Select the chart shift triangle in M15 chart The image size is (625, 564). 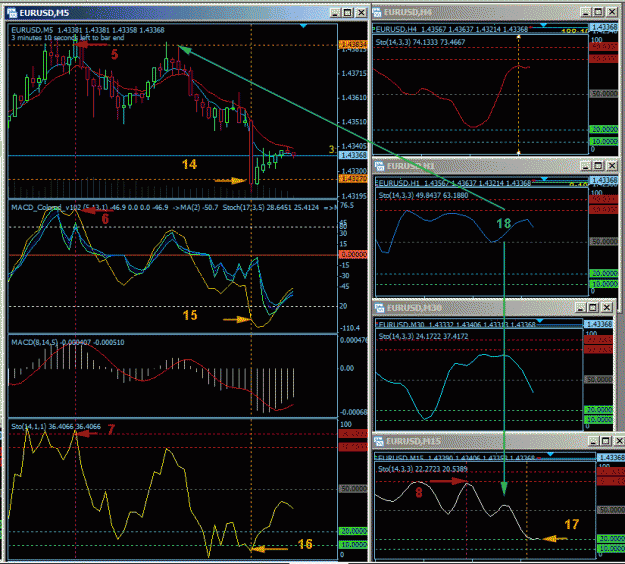[x=550, y=454]
